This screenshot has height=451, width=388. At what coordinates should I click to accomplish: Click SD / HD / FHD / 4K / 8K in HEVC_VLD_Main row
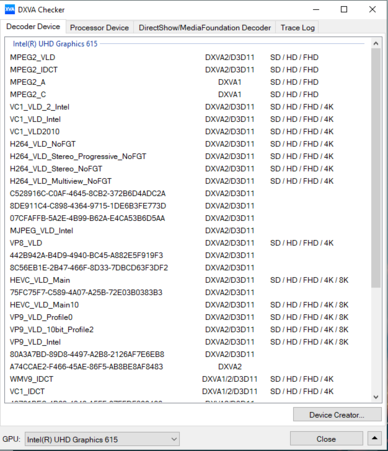coord(309,280)
